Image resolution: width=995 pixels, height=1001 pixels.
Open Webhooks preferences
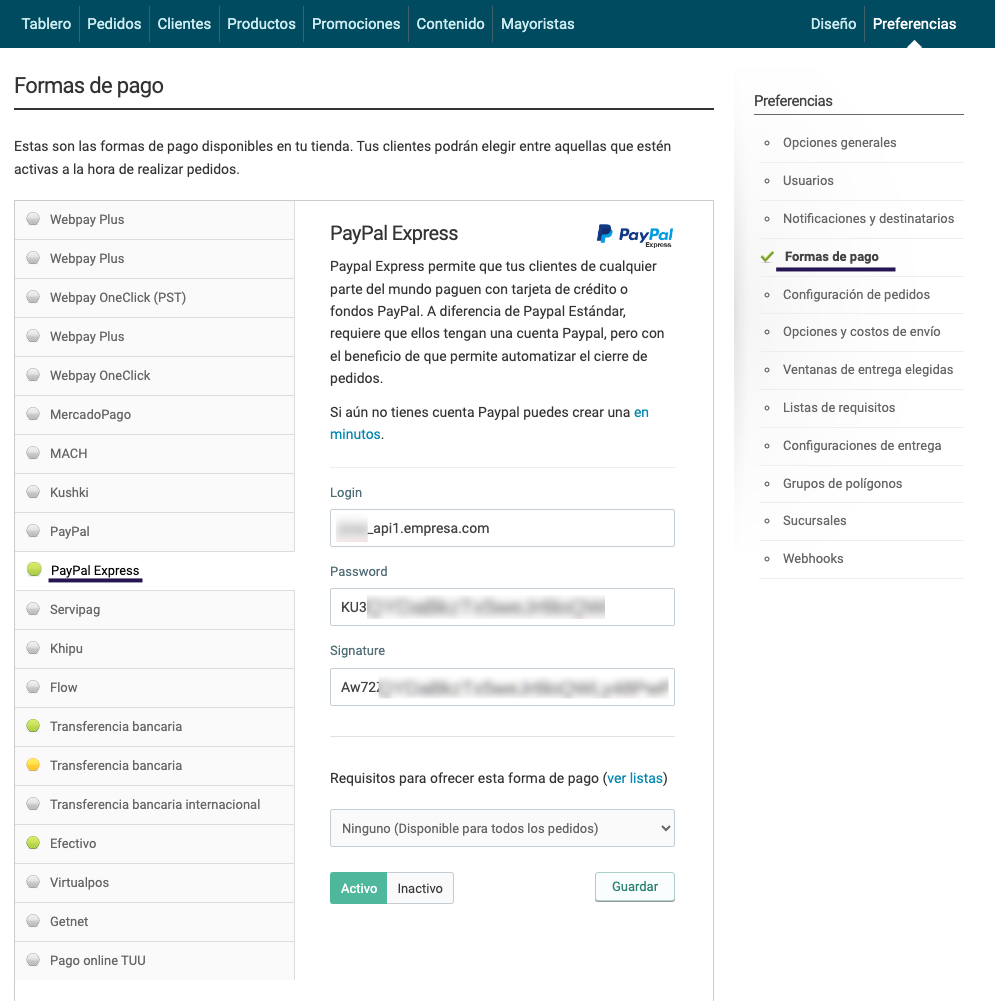[813, 559]
